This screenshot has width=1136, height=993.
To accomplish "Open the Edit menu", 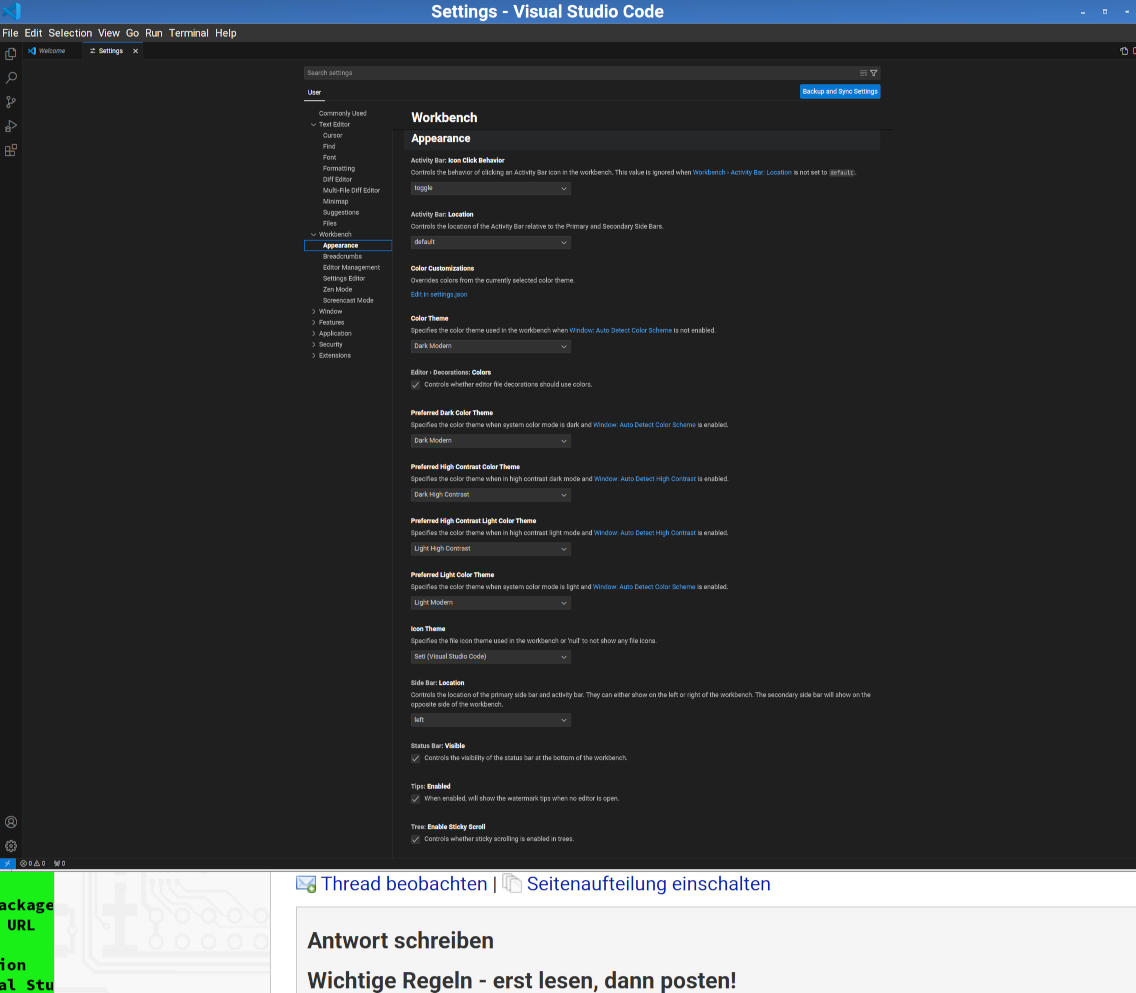I will click(x=33, y=33).
